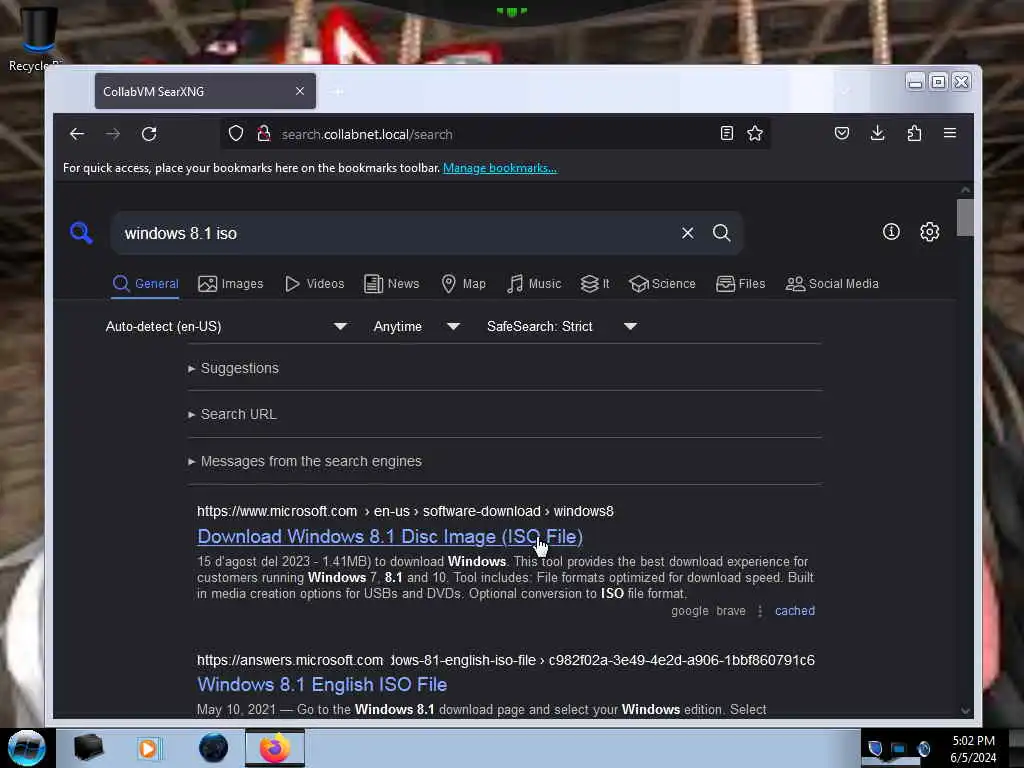This screenshot has height=768, width=1024.
Task: Click the scrollbar down arrow
Action: point(965,711)
